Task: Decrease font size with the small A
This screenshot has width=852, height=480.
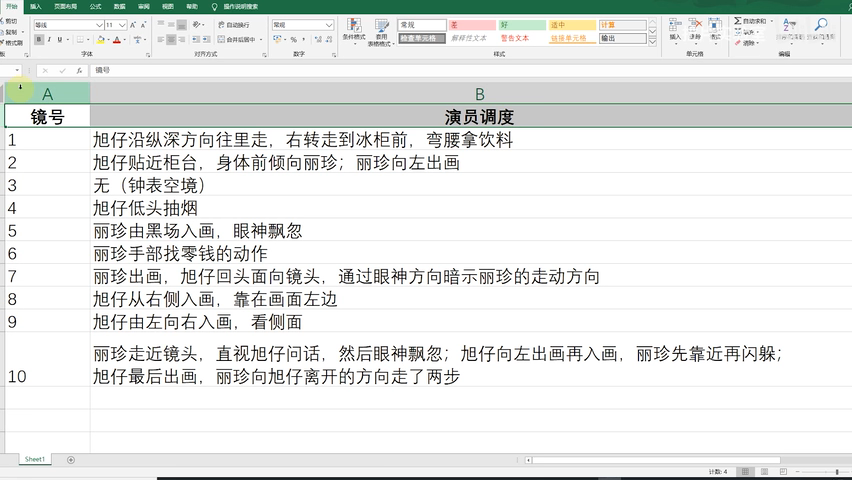Action: (143, 25)
